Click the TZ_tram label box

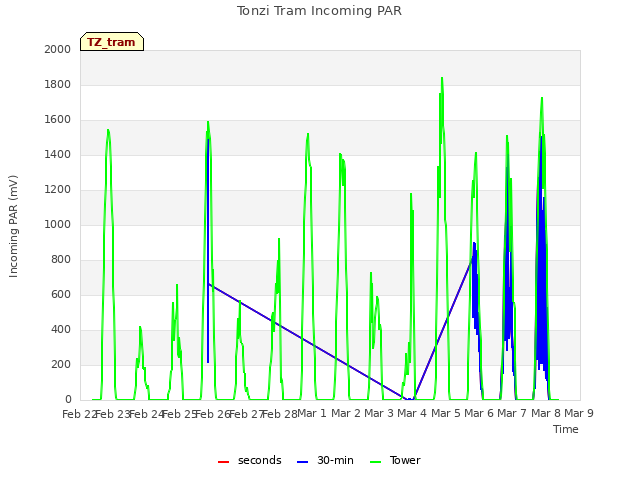112,42
